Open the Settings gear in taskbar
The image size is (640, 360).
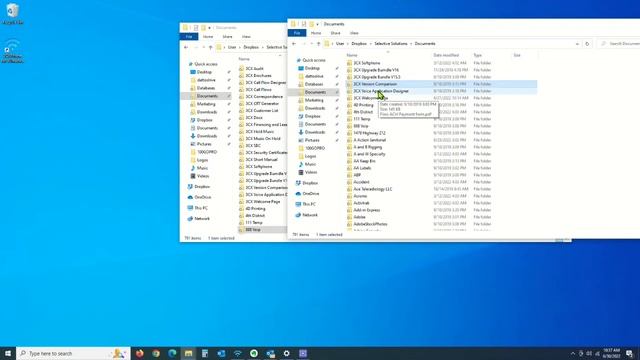pos(287,353)
